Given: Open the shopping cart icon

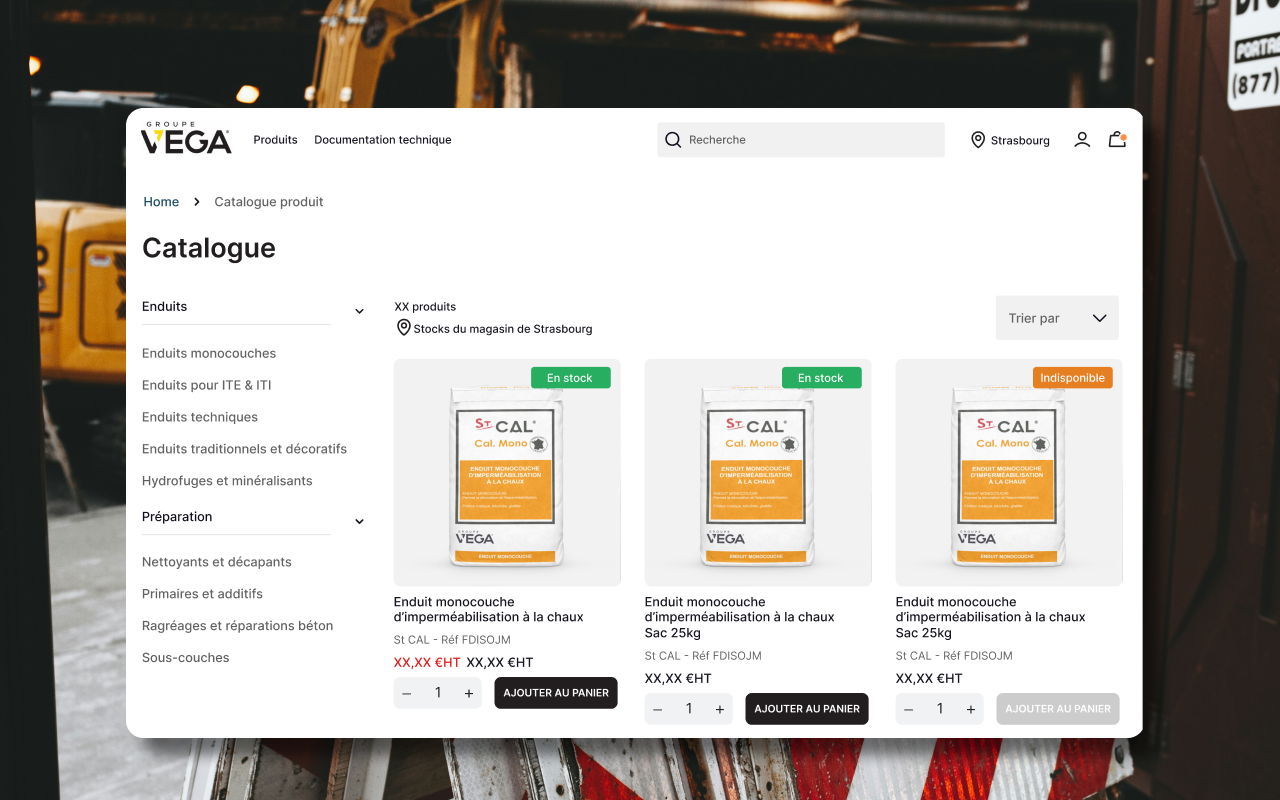Looking at the screenshot, I should [x=1116, y=140].
